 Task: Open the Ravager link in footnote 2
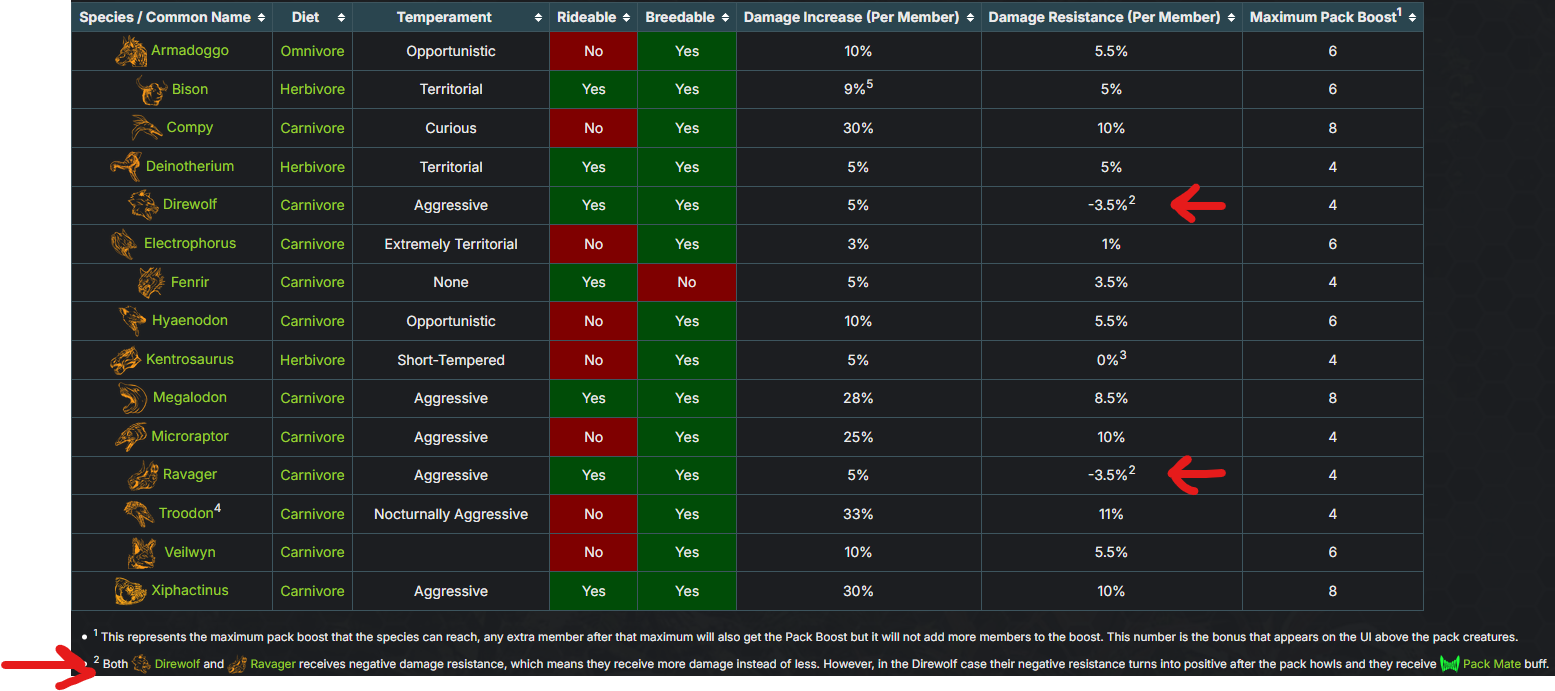[x=273, y=664]
